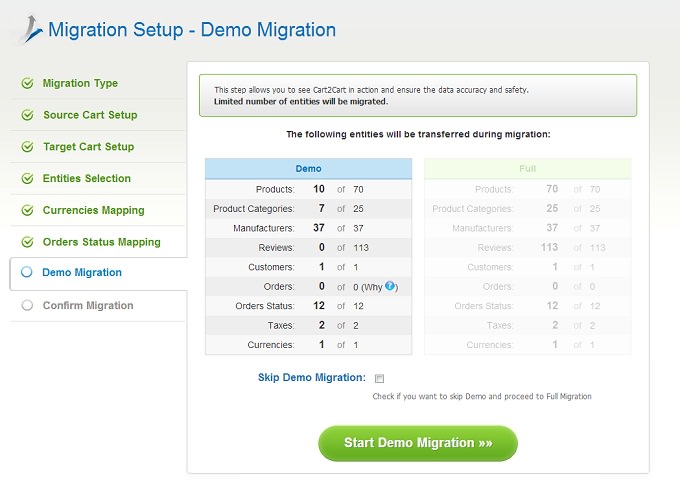Screen dimensions: 680x490
Task: Click the blue circle icon beside Demo Migration
Action: pos(27,272)
